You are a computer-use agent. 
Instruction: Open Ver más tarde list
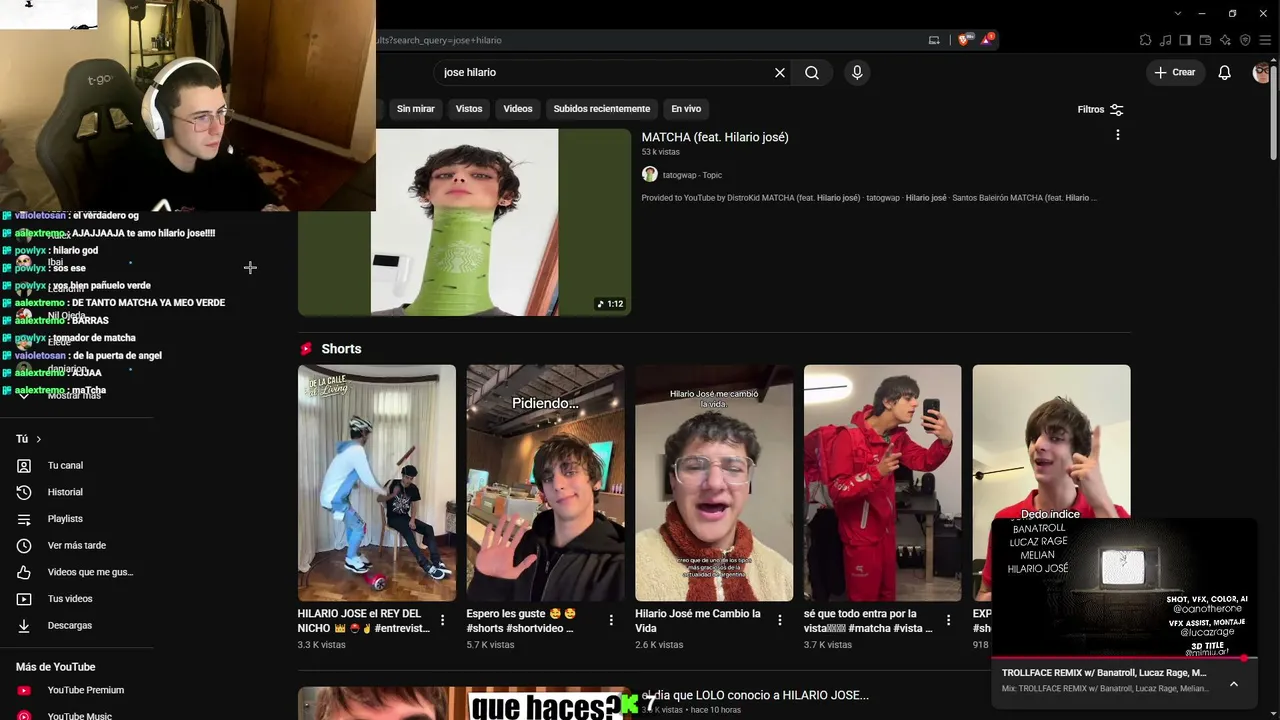tap(76, 546)
